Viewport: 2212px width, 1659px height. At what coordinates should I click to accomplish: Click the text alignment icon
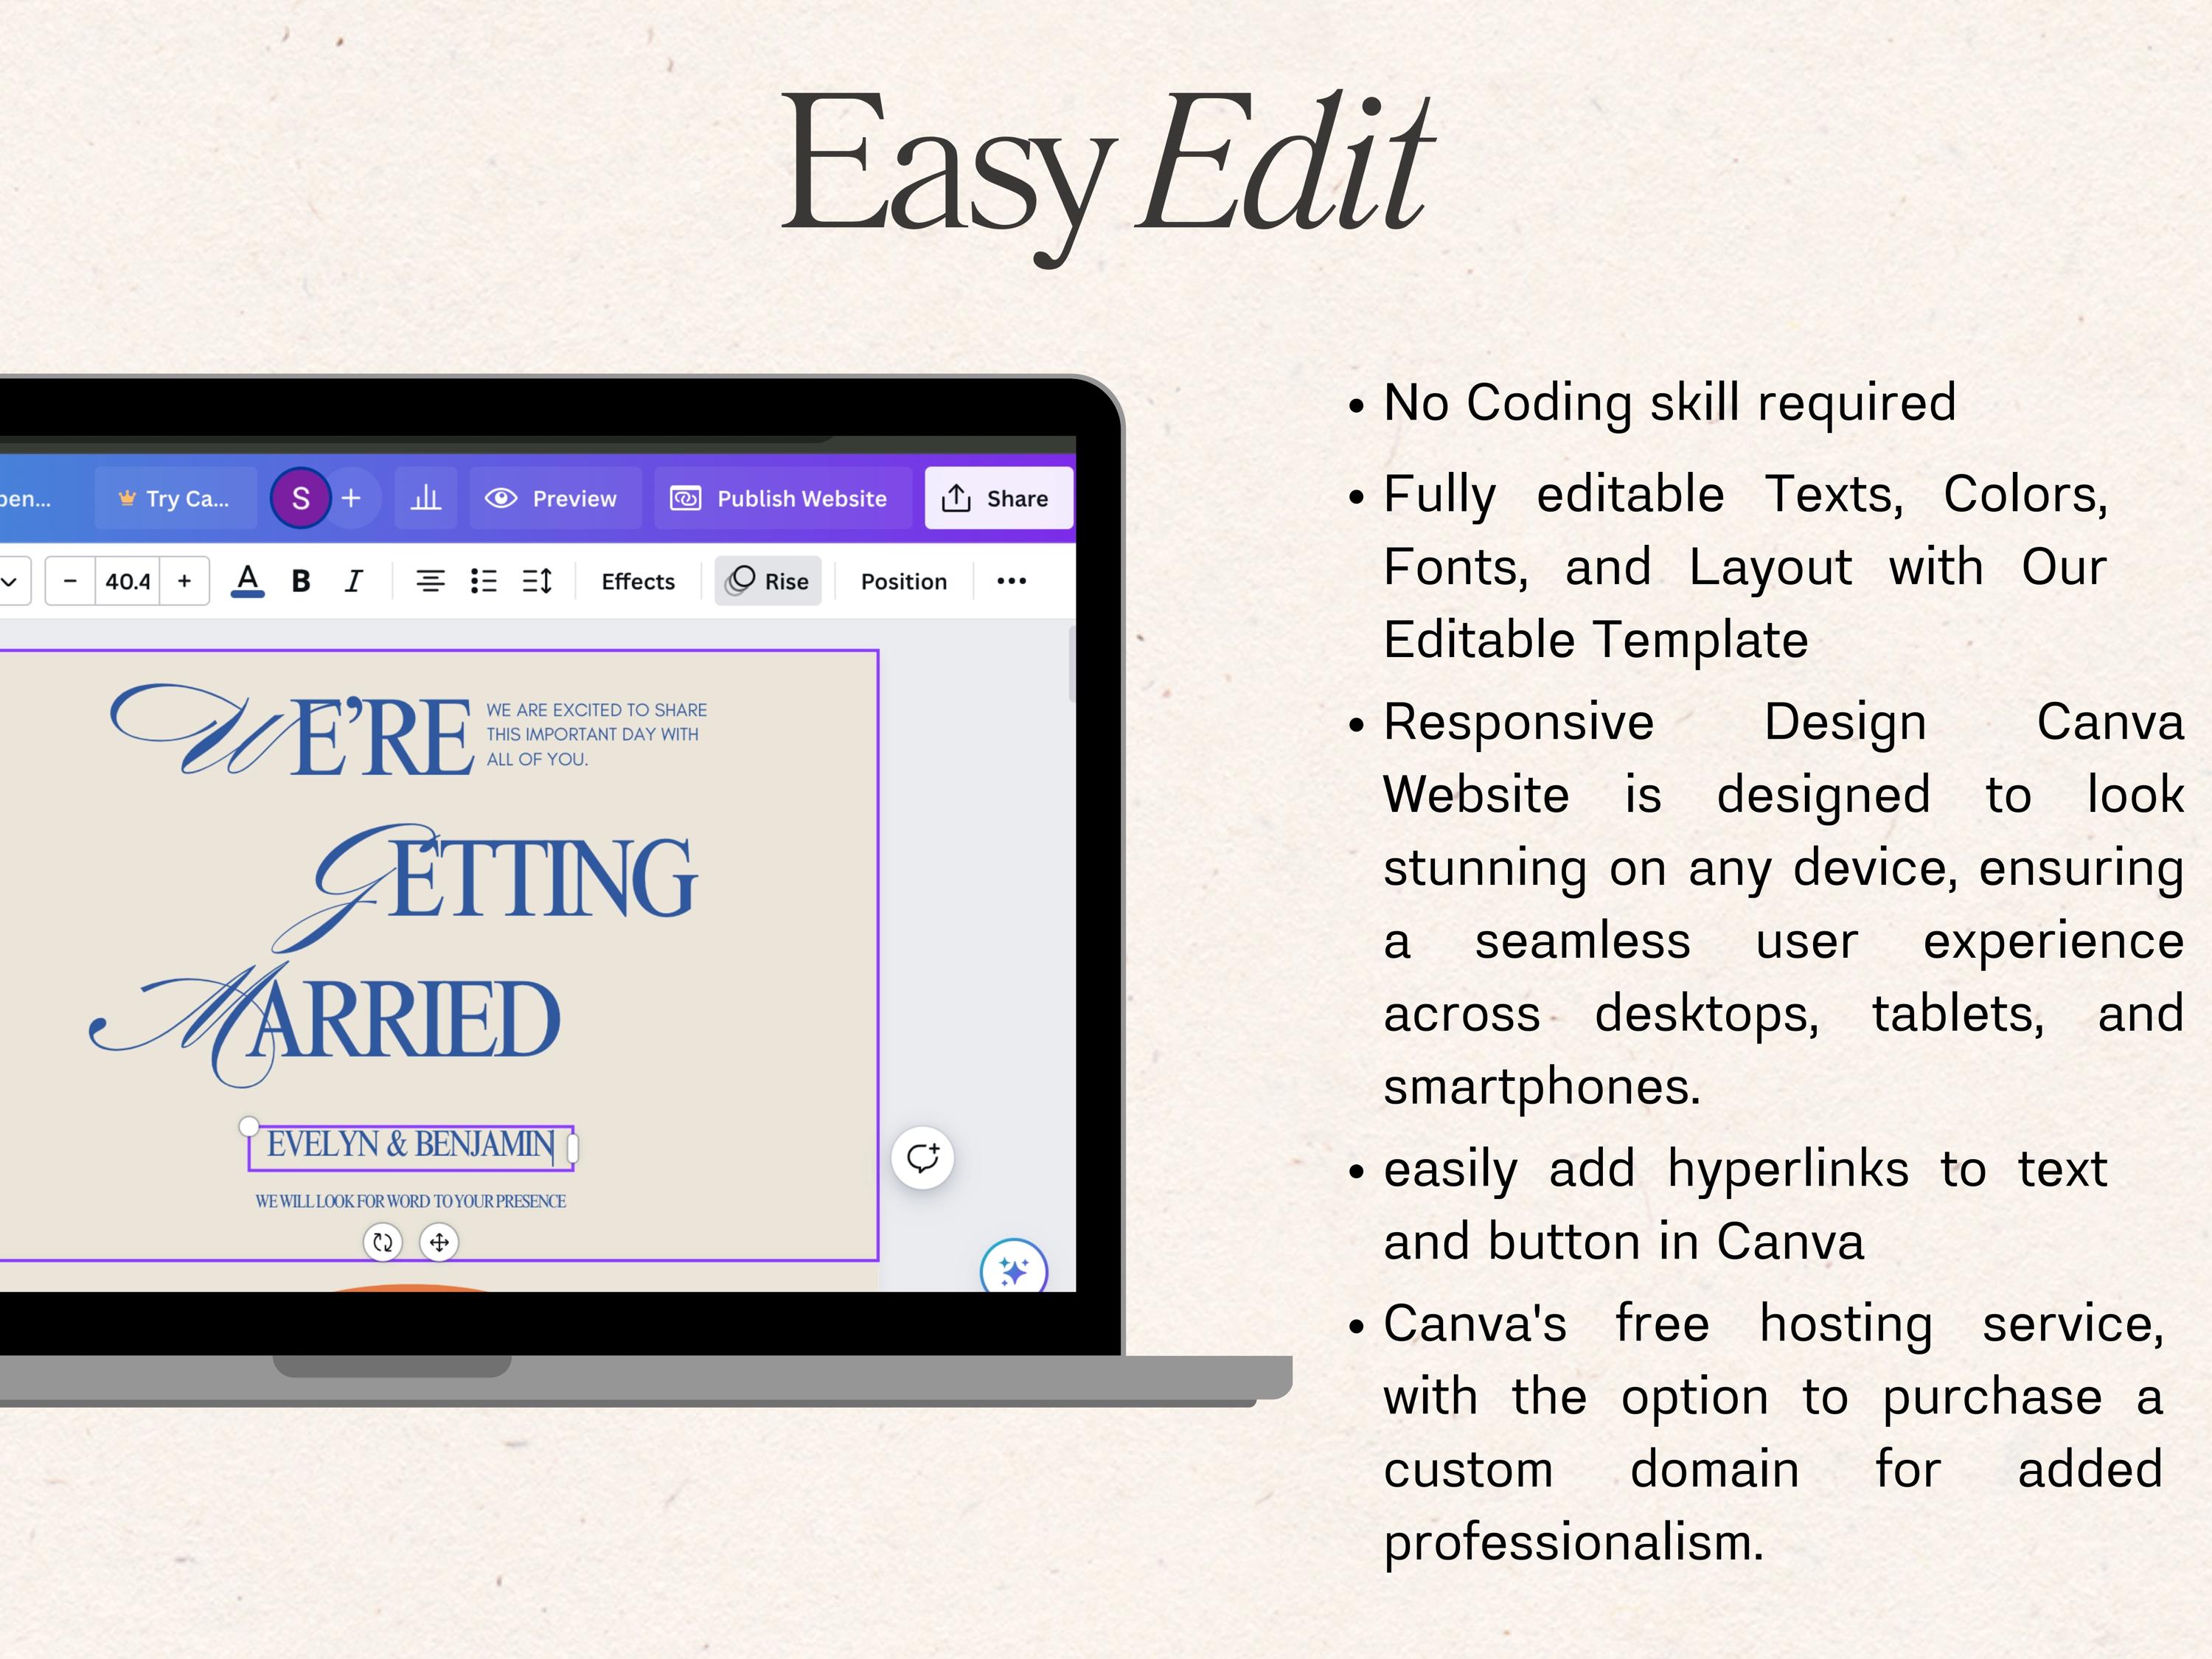coord(431,581)
